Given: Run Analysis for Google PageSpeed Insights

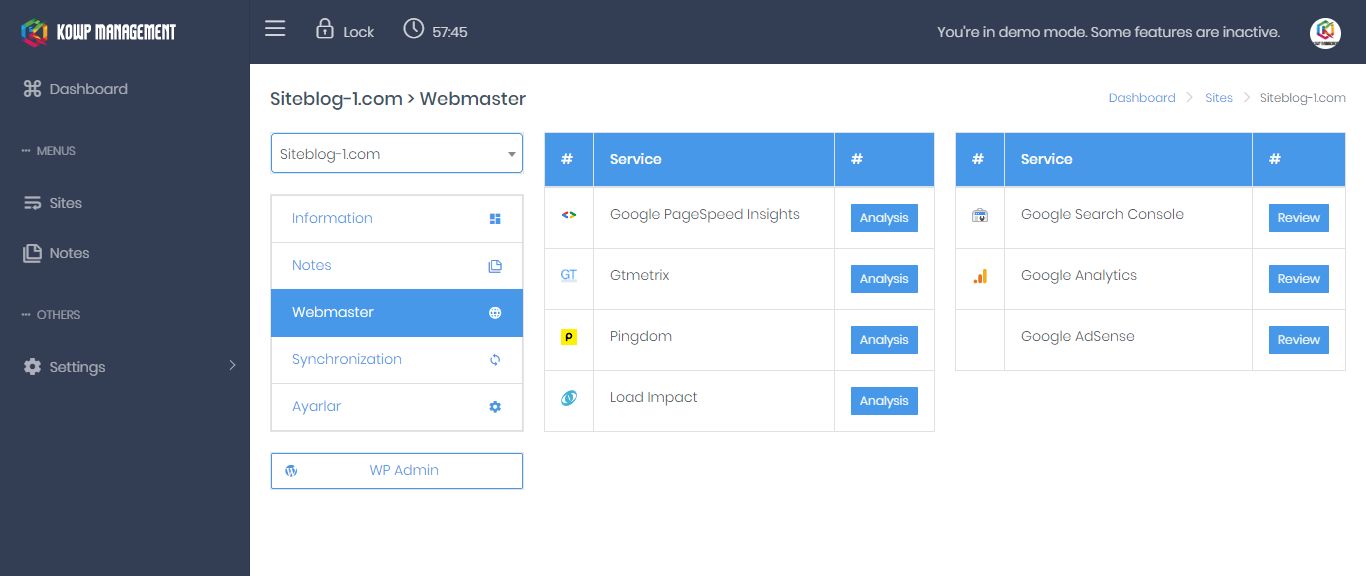Looking at the screenshot, I should (884, 218).
